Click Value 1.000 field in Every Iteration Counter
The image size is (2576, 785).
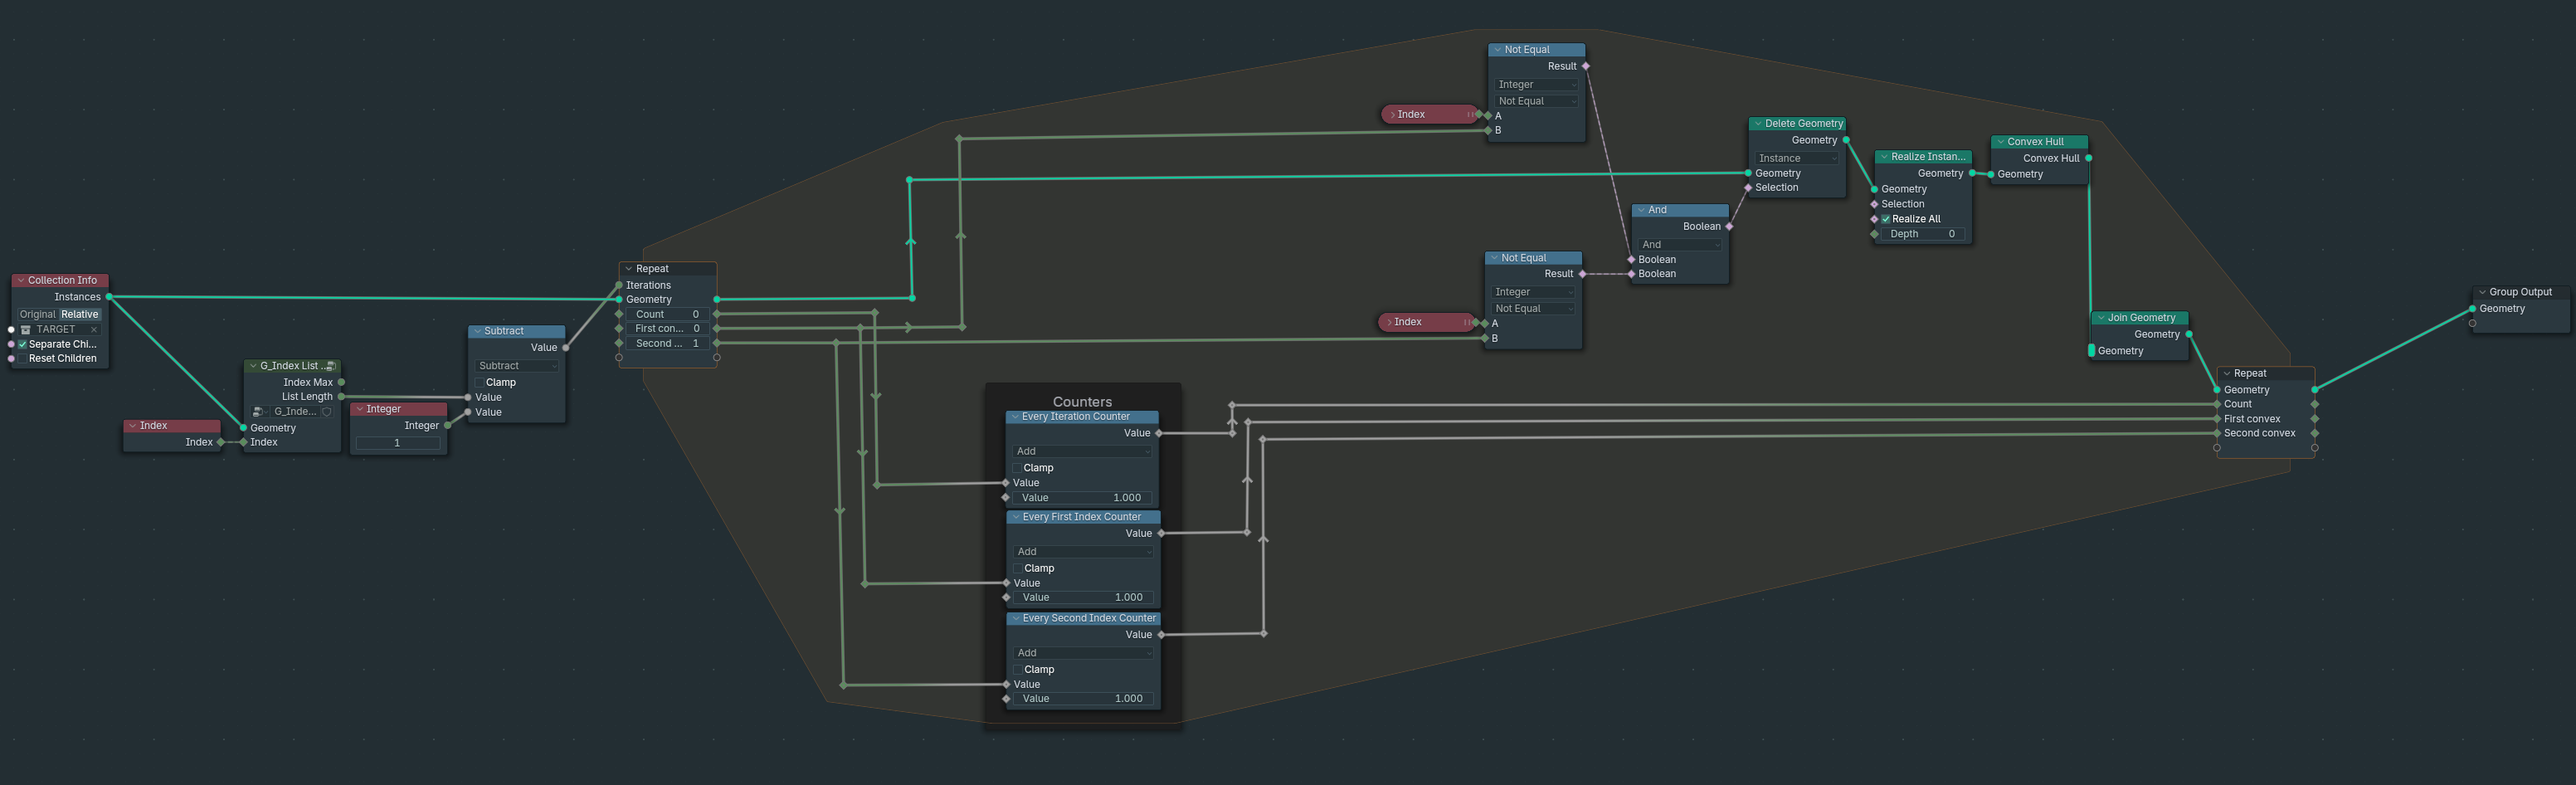pyautogui.click(x=1082, y=498)
